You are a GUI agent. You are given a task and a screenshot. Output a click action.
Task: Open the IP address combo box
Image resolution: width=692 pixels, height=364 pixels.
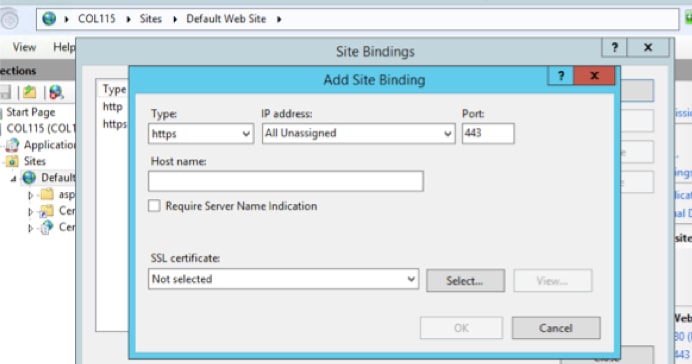pos(358,134)
